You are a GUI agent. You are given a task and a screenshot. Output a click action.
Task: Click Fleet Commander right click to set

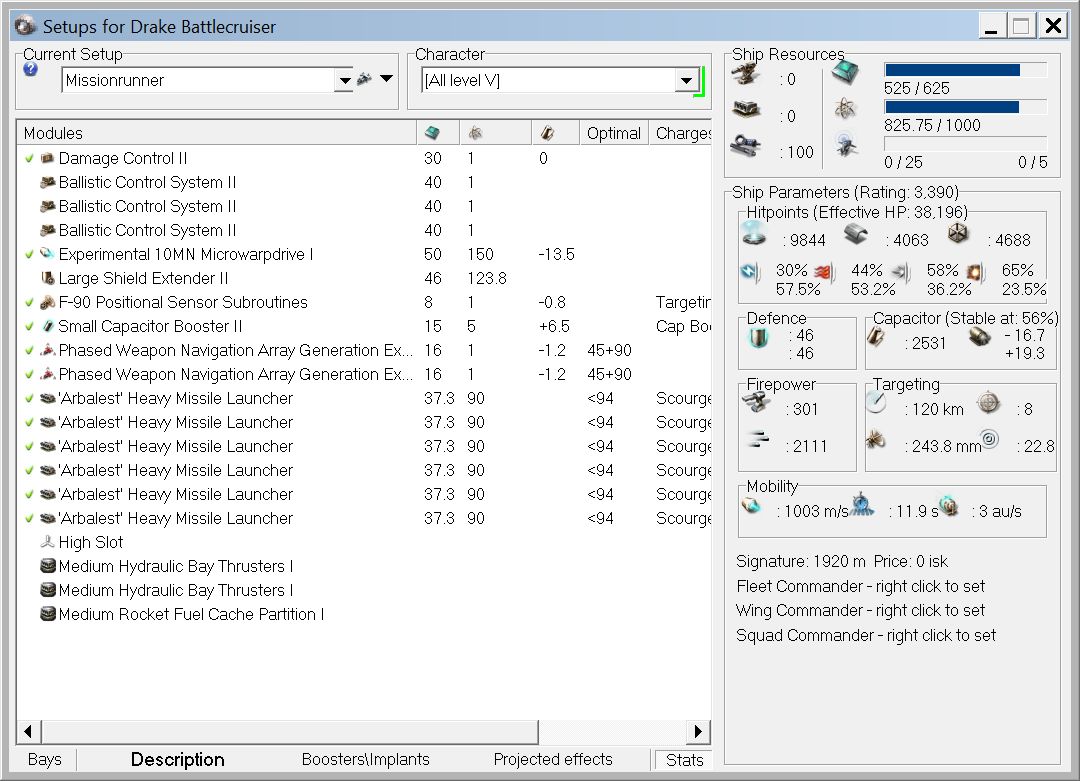860,586
